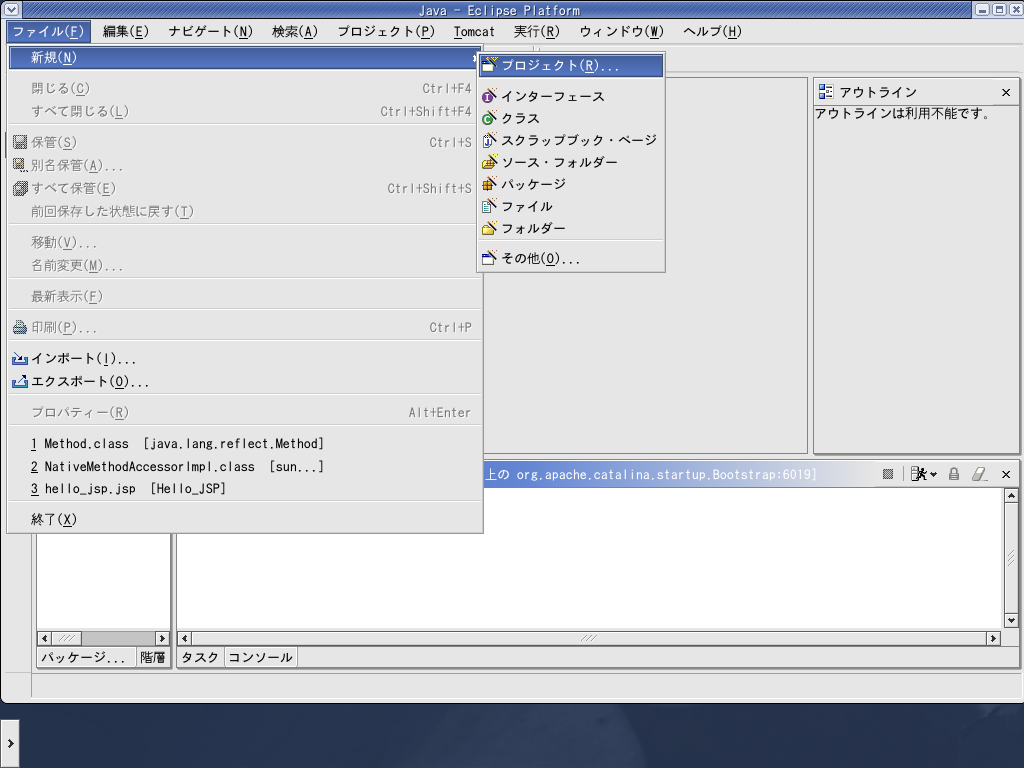
Task: Choose インポート(I)... from the File menu
Action: (245, 359)
